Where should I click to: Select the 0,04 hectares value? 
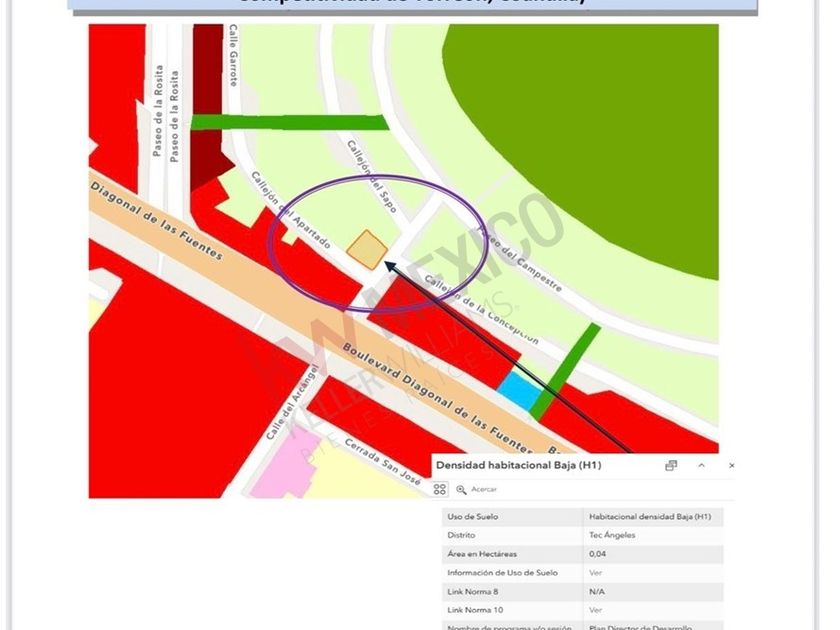[x=597, y=554]
